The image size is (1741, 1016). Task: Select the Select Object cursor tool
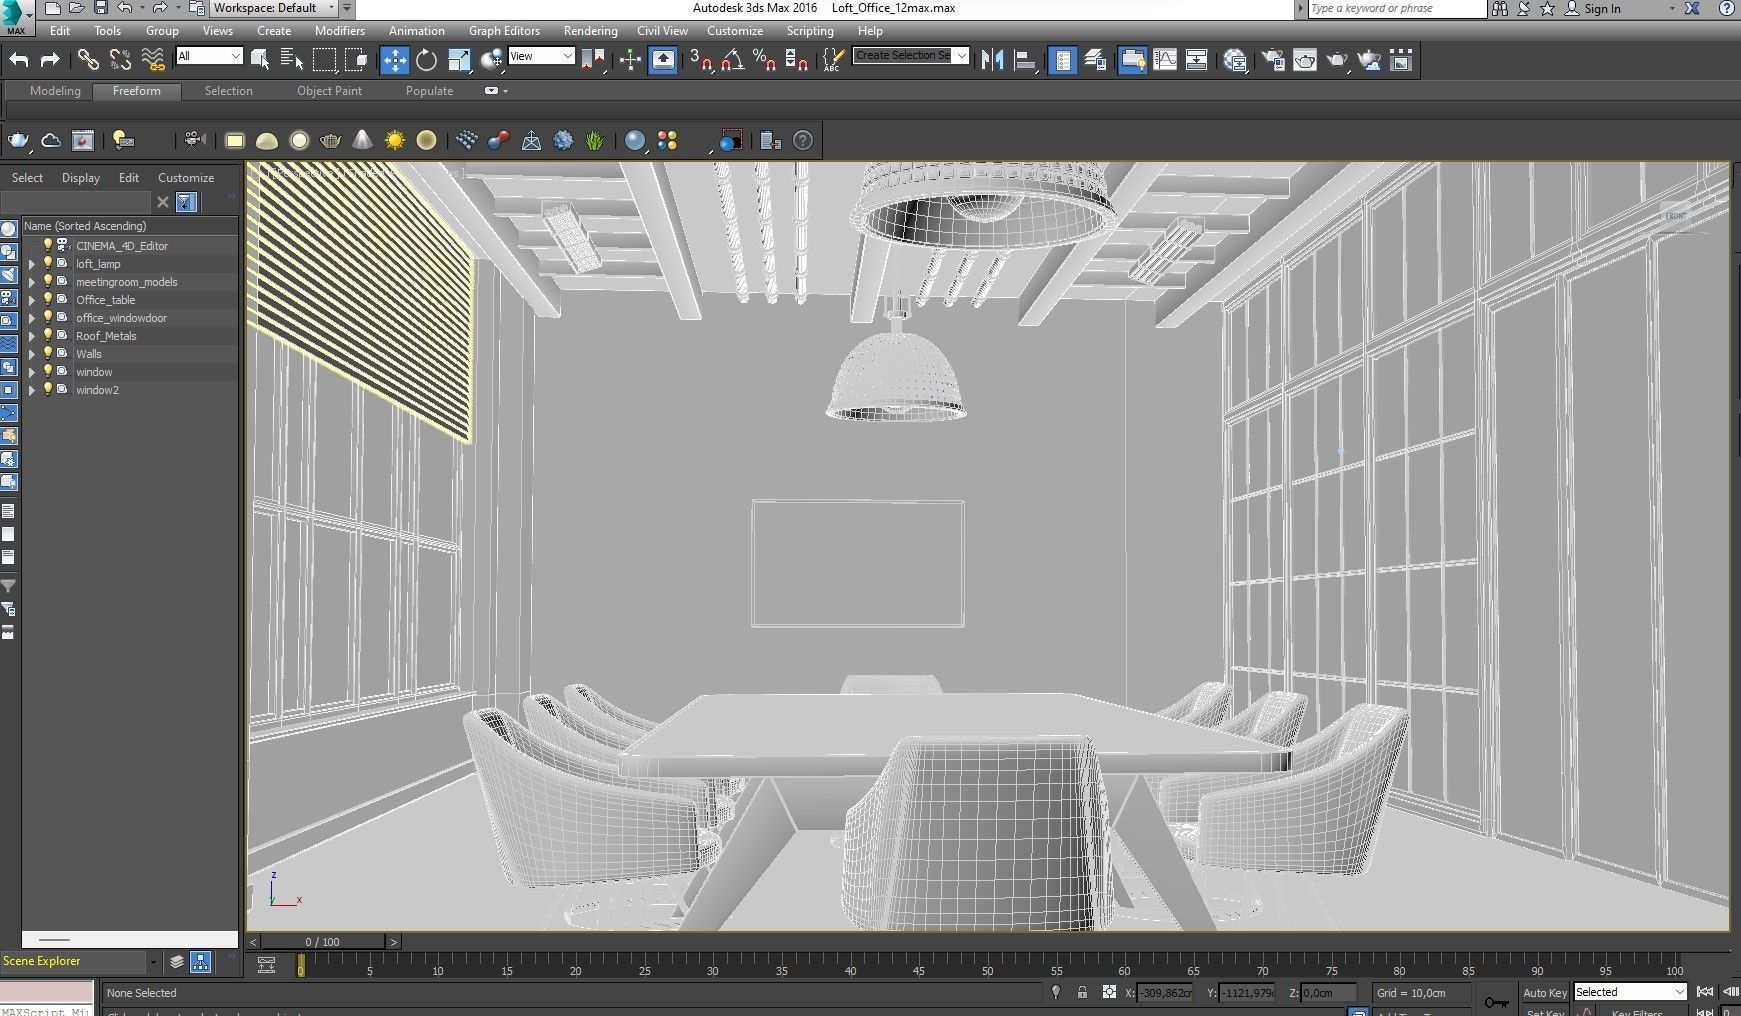260,60
